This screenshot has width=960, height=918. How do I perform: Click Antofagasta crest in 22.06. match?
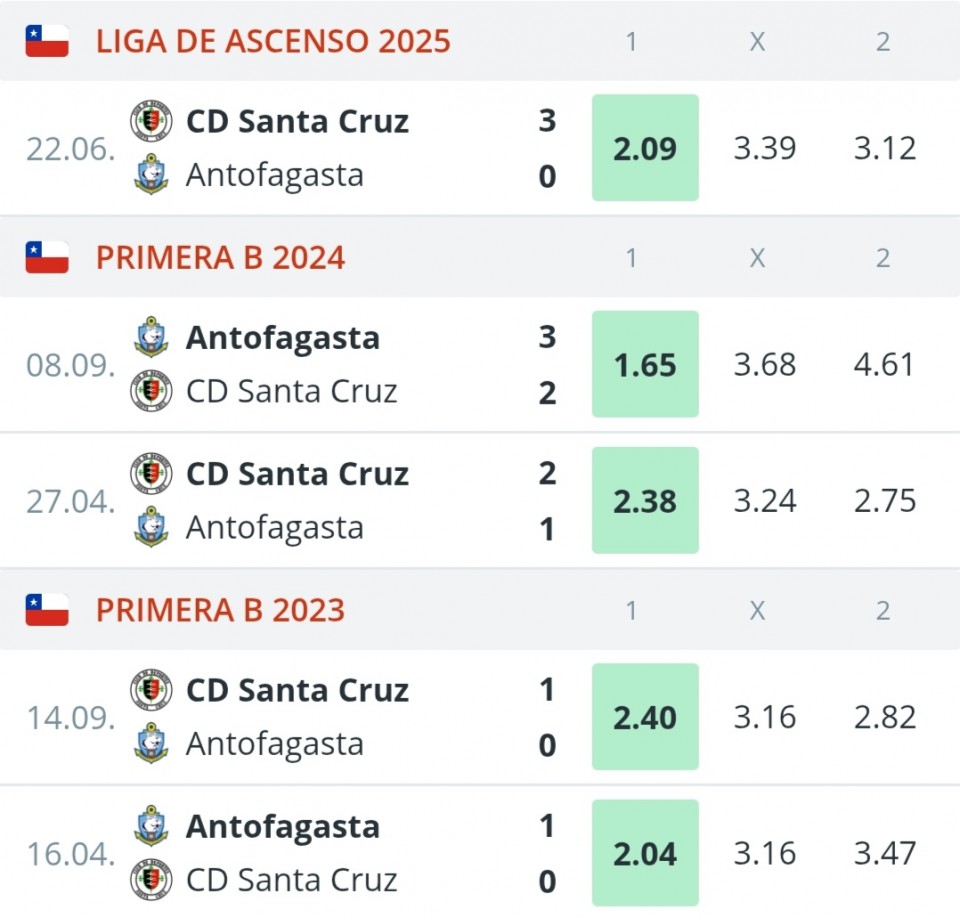(151, 174)
